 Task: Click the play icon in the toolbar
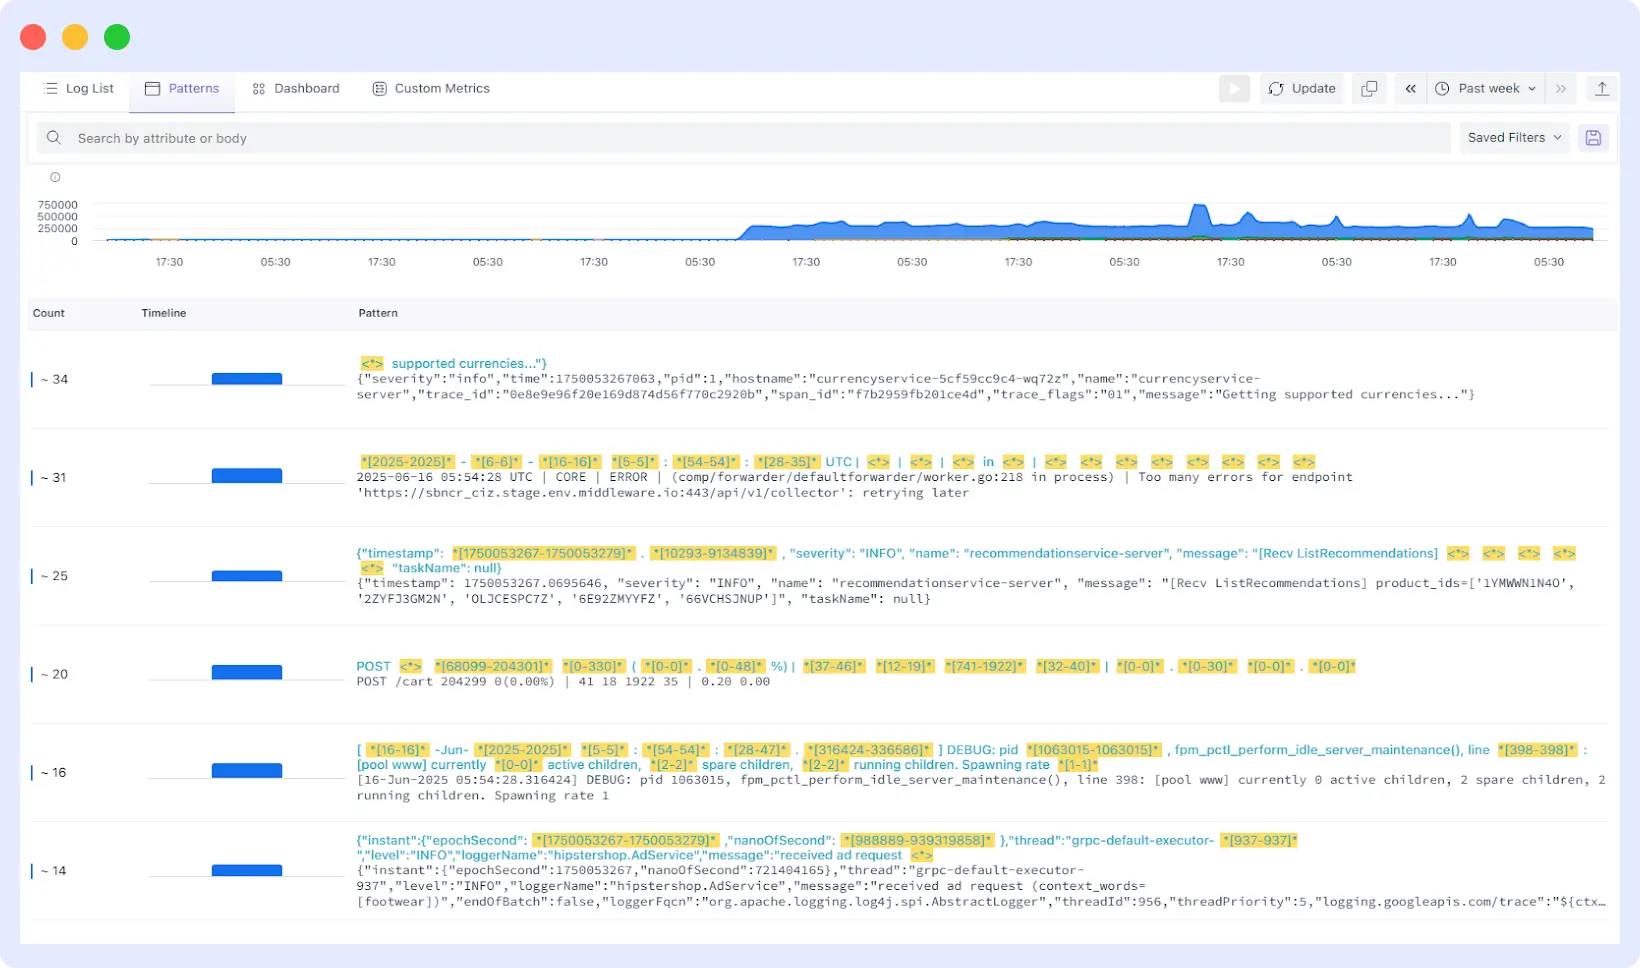click(1234, 88)
